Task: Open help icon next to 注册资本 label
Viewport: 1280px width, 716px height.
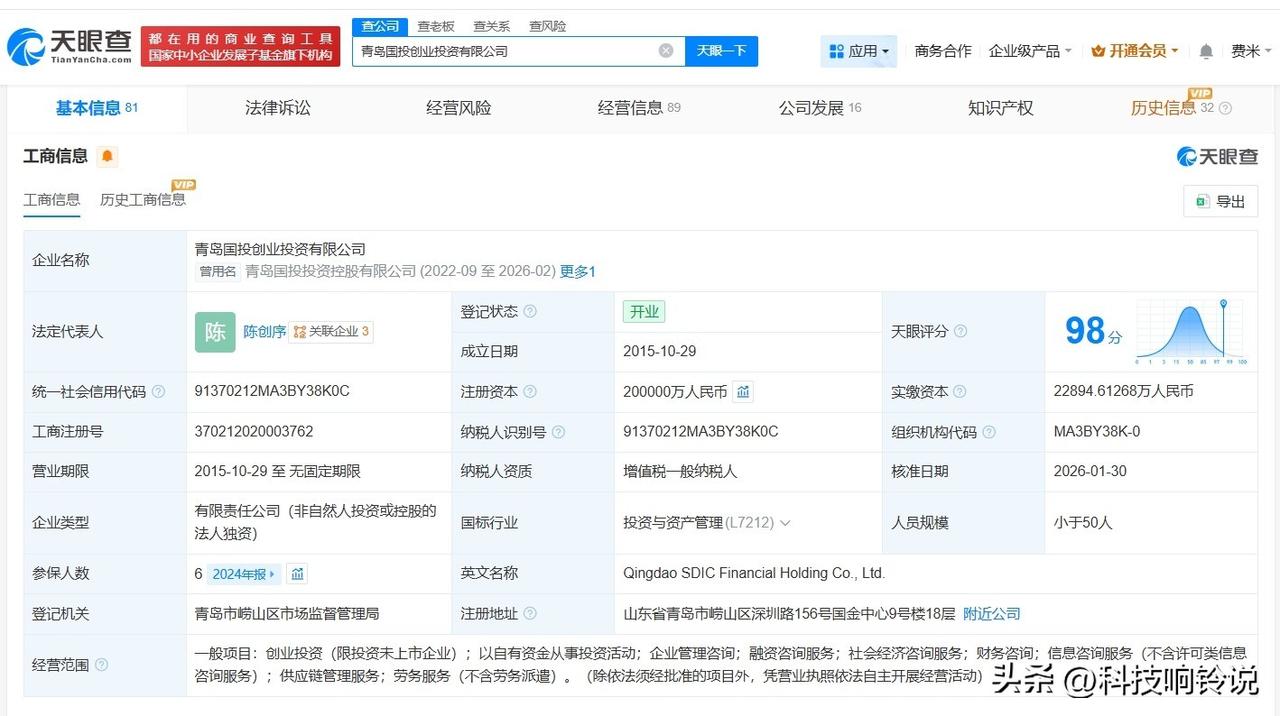Action: tap(530, 392)
